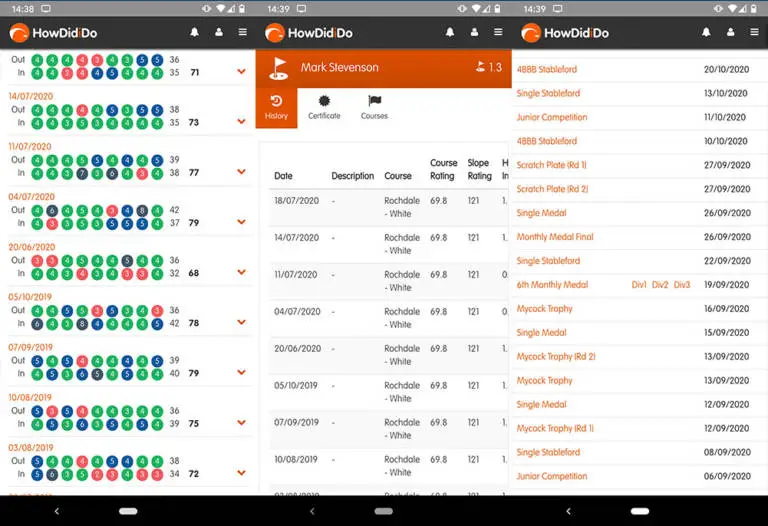Viewport: 768px width, 526px height.
Task: Expand the 20/06/2020 round scoring 68
Action: (241, 272)
